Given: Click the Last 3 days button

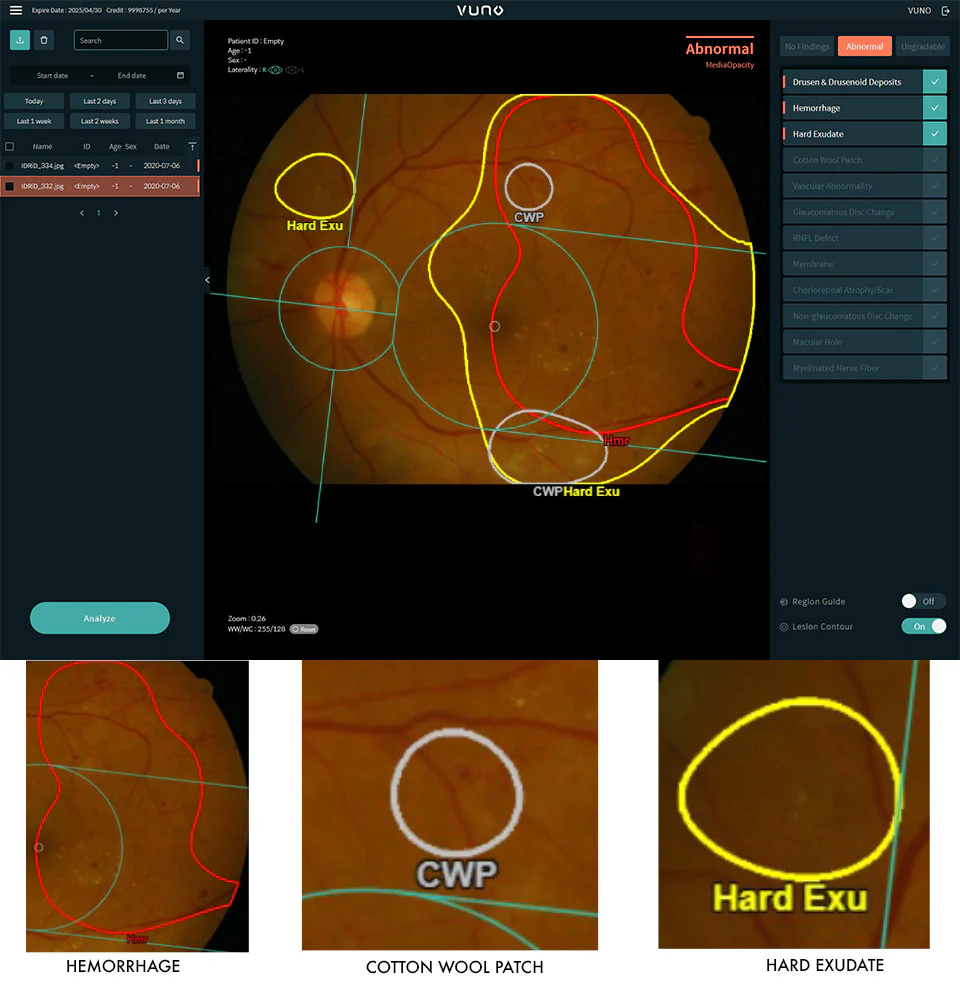Looking at the screenshot, I should (x=165, y=101).
